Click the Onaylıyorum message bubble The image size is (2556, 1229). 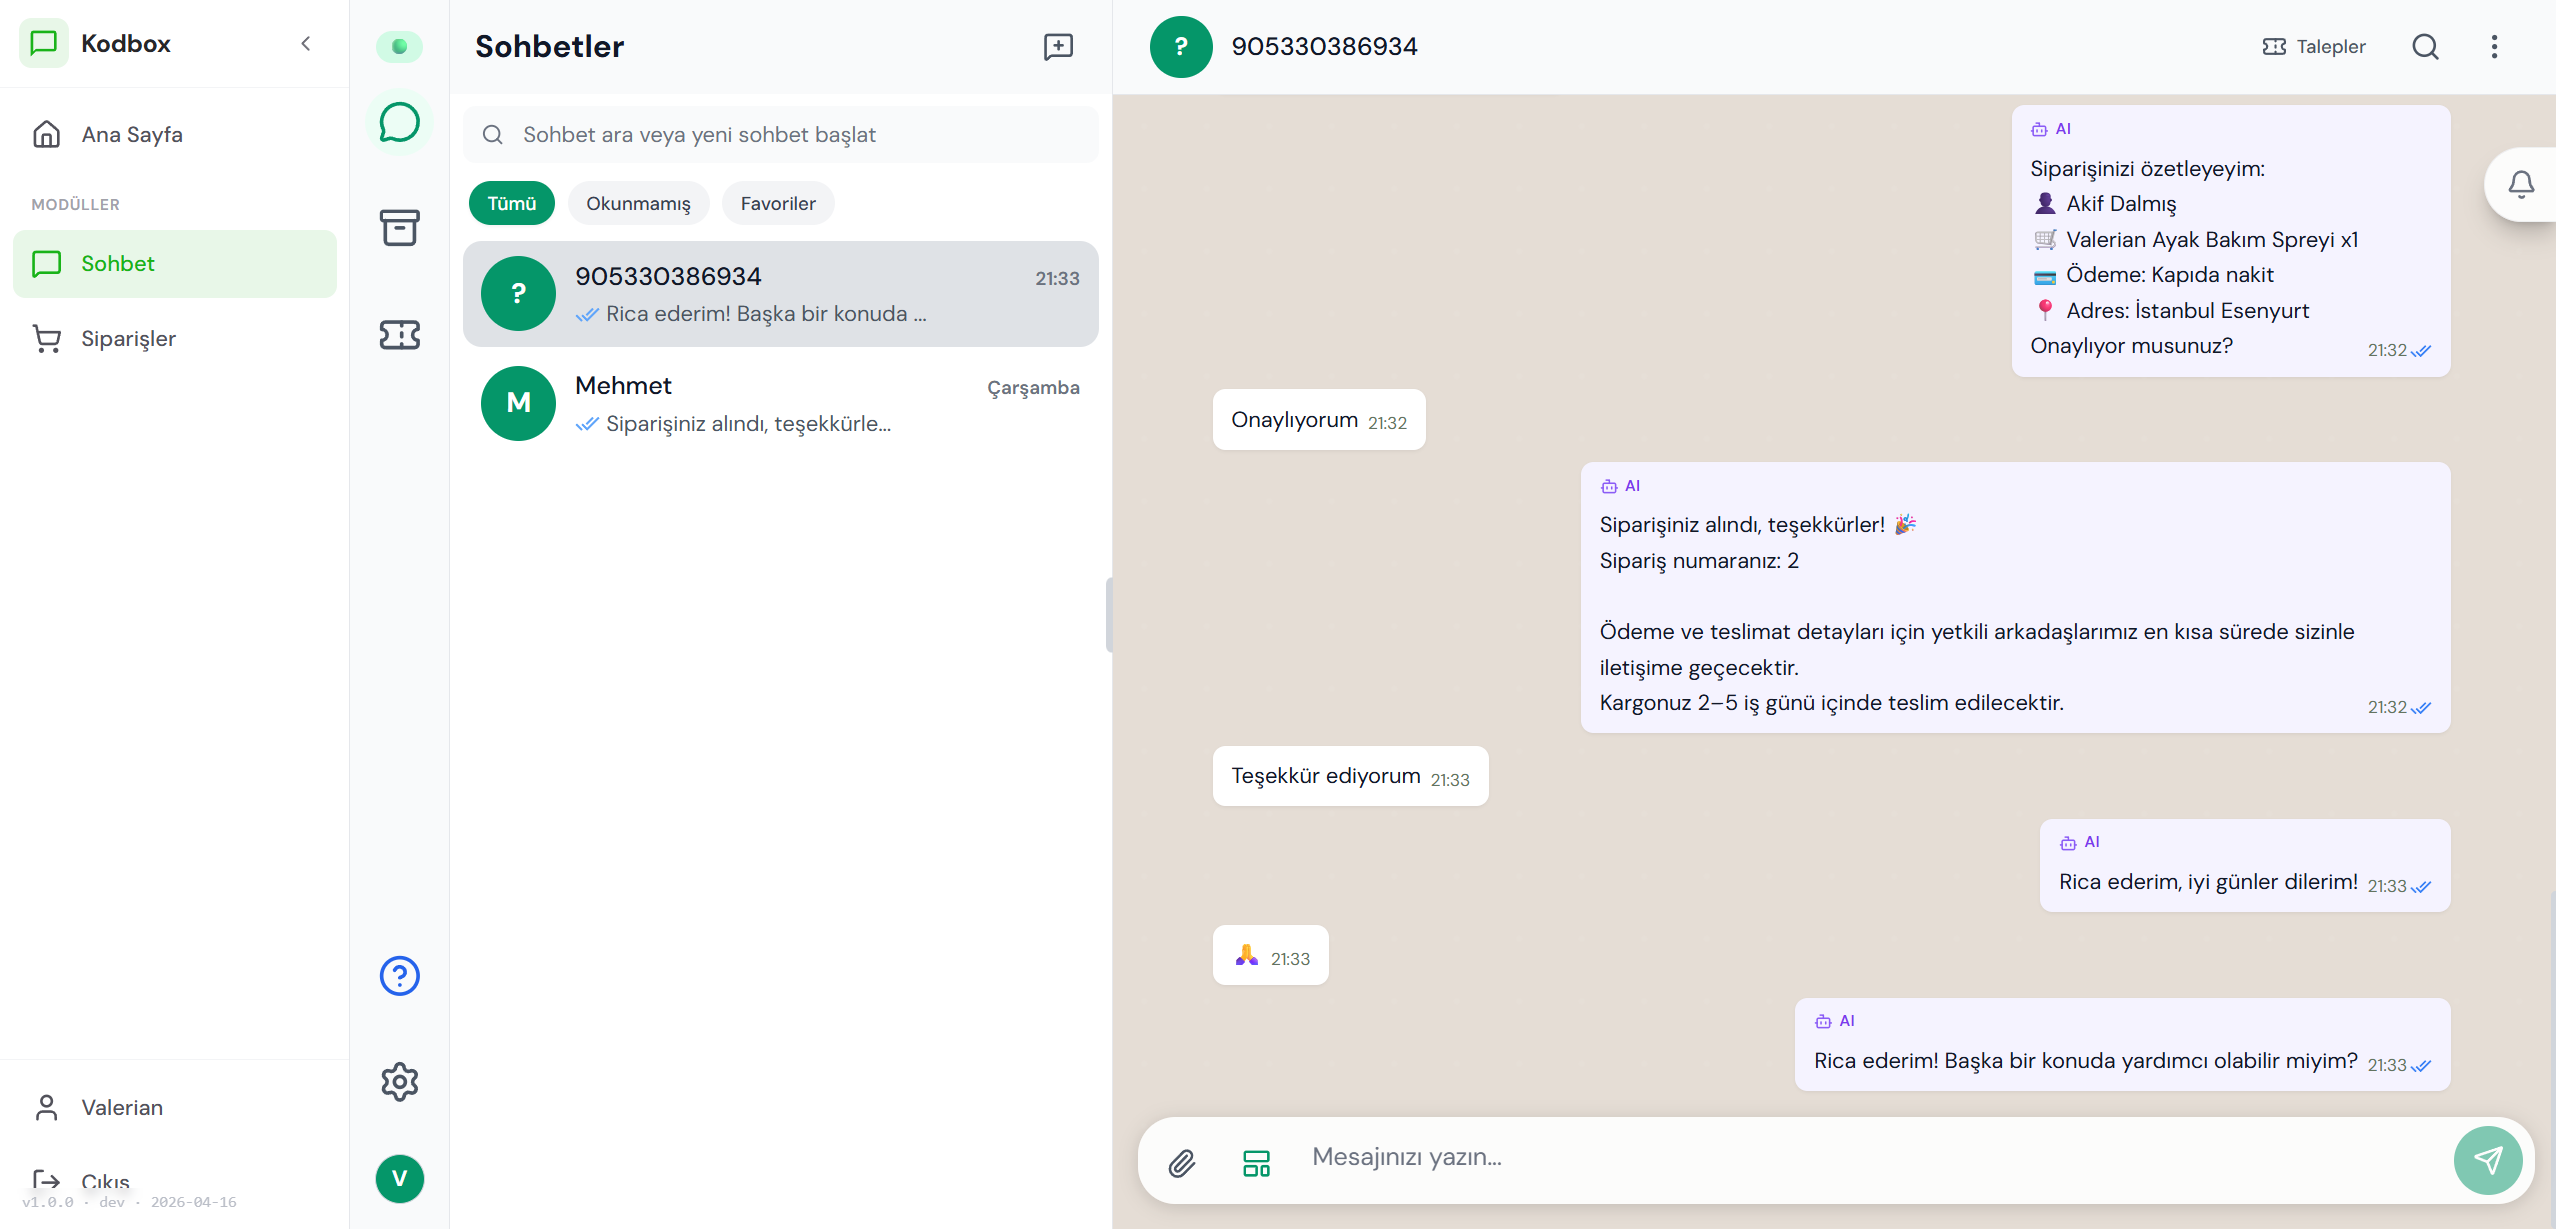point(1319,419)
